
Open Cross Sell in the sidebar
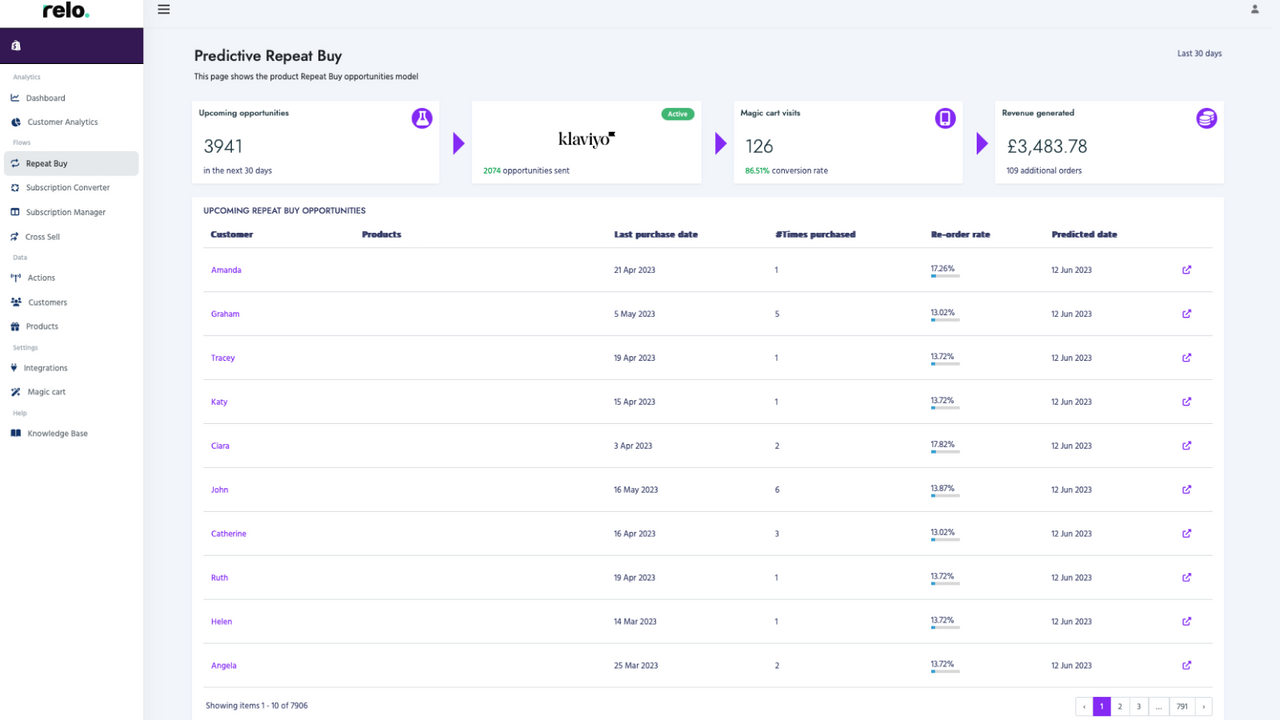pyautogui.click(x=43, y=237)
